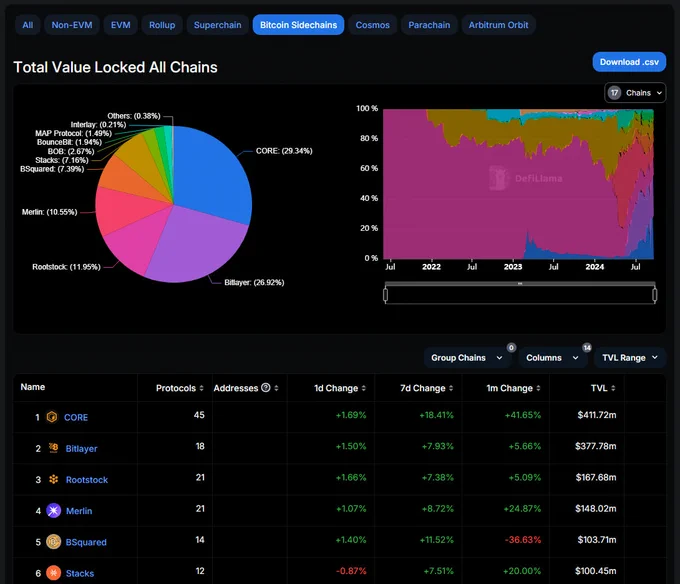
Task: Open the TVL Range dropdown
Action: tap(630, 358)
